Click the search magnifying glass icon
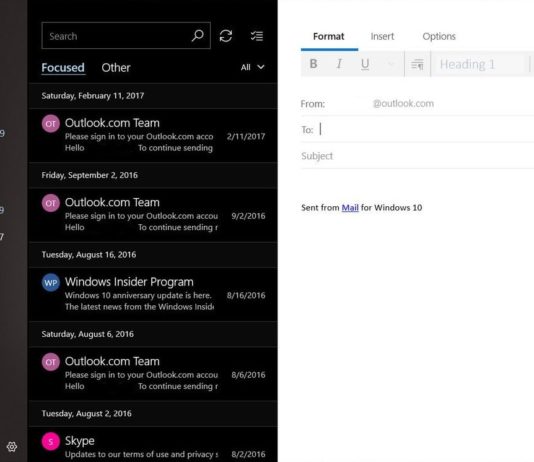 click(x=198, y=35)
